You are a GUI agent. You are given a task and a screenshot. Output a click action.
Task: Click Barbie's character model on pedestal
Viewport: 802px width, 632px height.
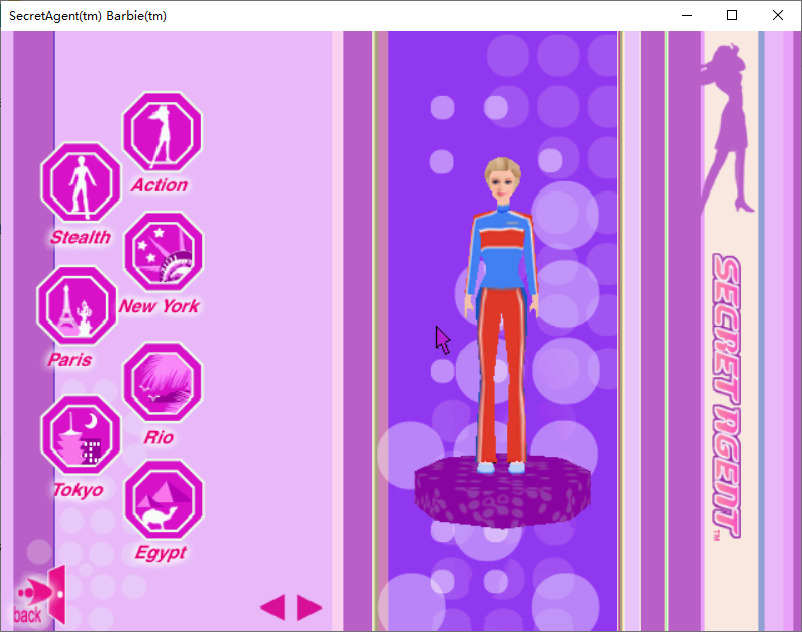tap(502, 314)
